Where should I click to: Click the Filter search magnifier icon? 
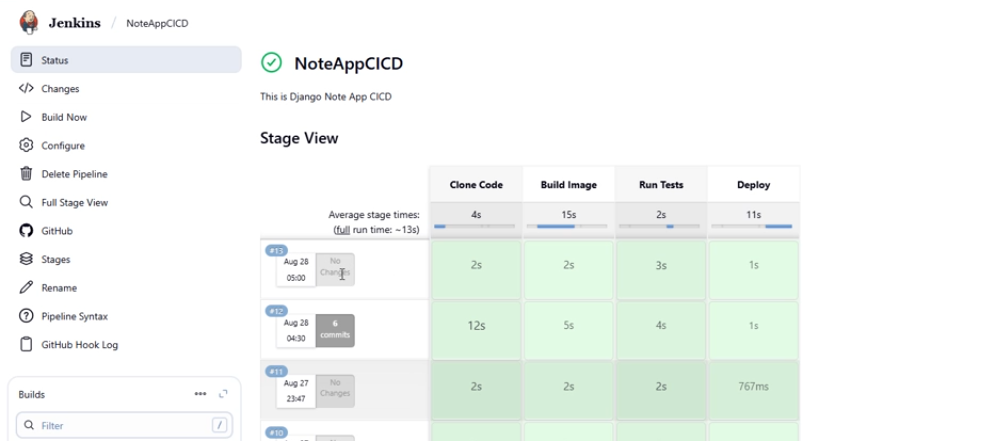coord(29,425)
